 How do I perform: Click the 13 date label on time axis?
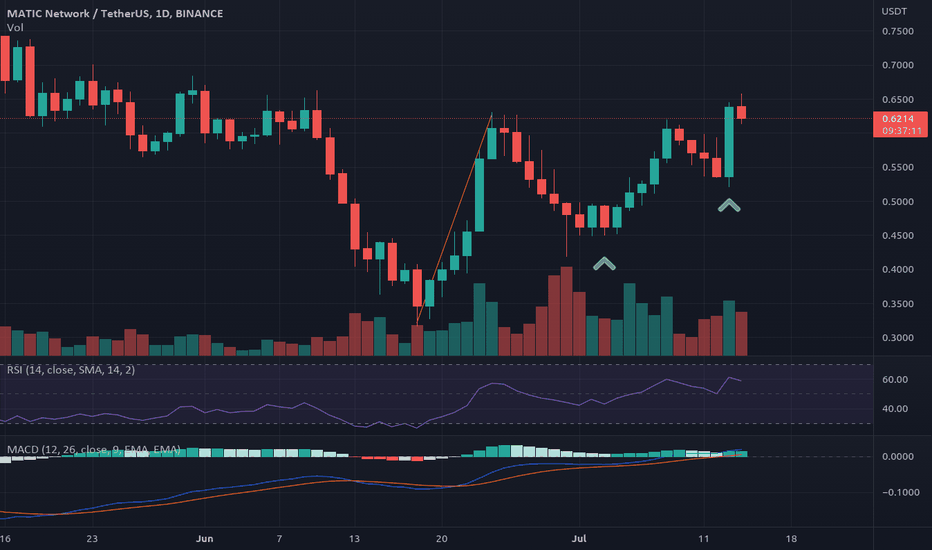point(354,539)
